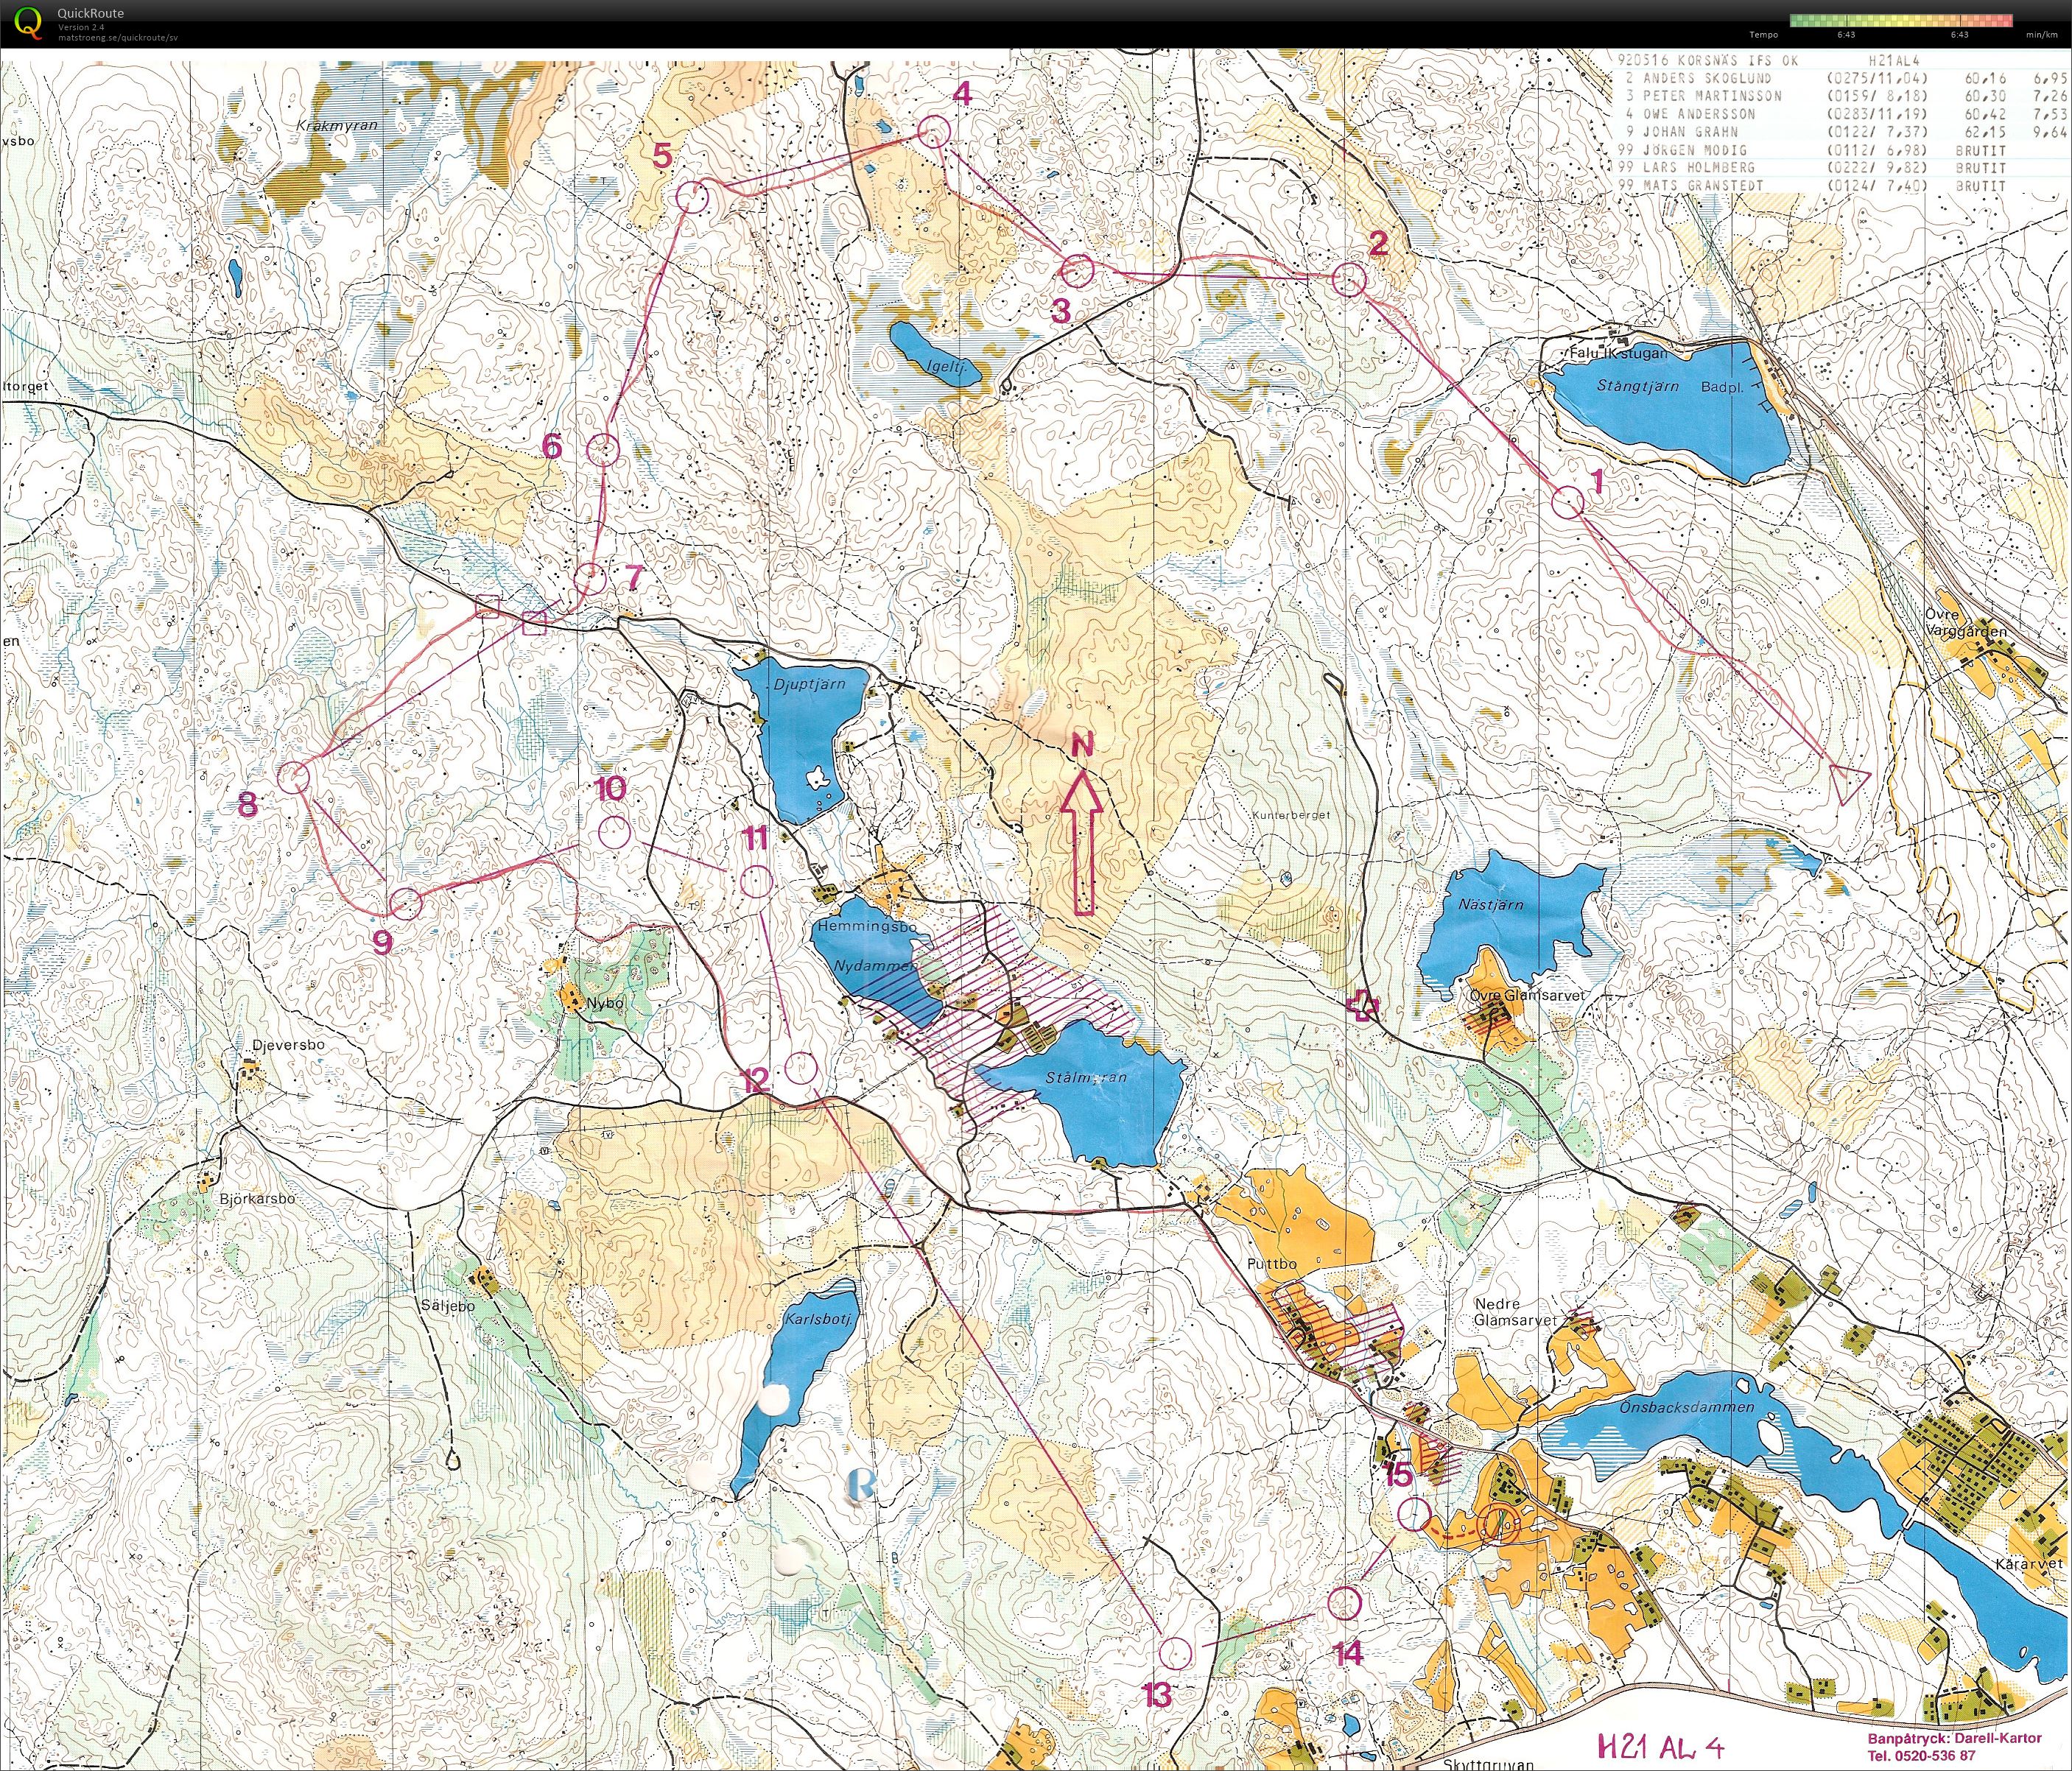
Task: Click the finish double circle near control 15
Action: click(x=1499, y=1524)
